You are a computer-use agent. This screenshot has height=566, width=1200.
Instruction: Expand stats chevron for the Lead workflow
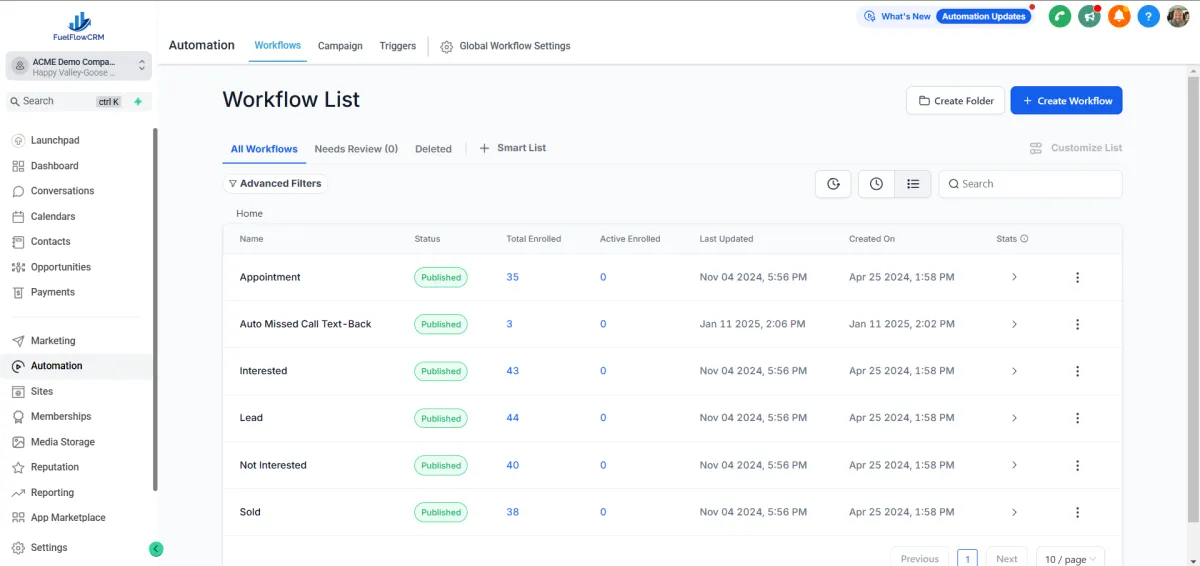(1014, 418)
